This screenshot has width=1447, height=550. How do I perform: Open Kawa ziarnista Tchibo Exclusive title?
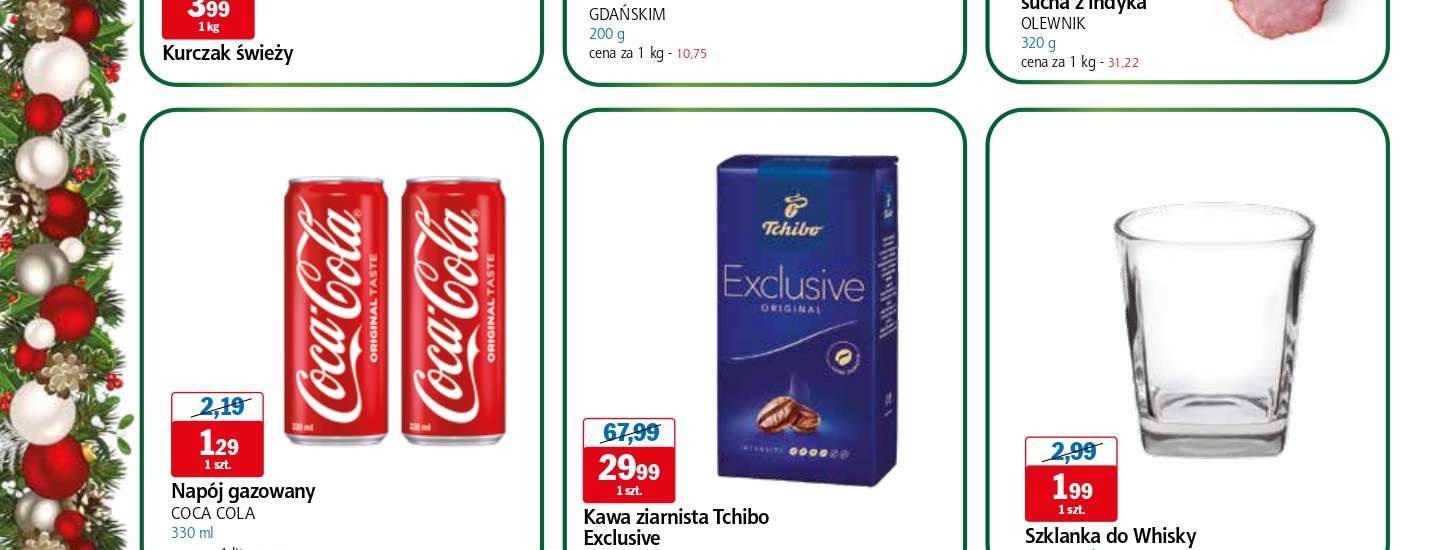676,527
